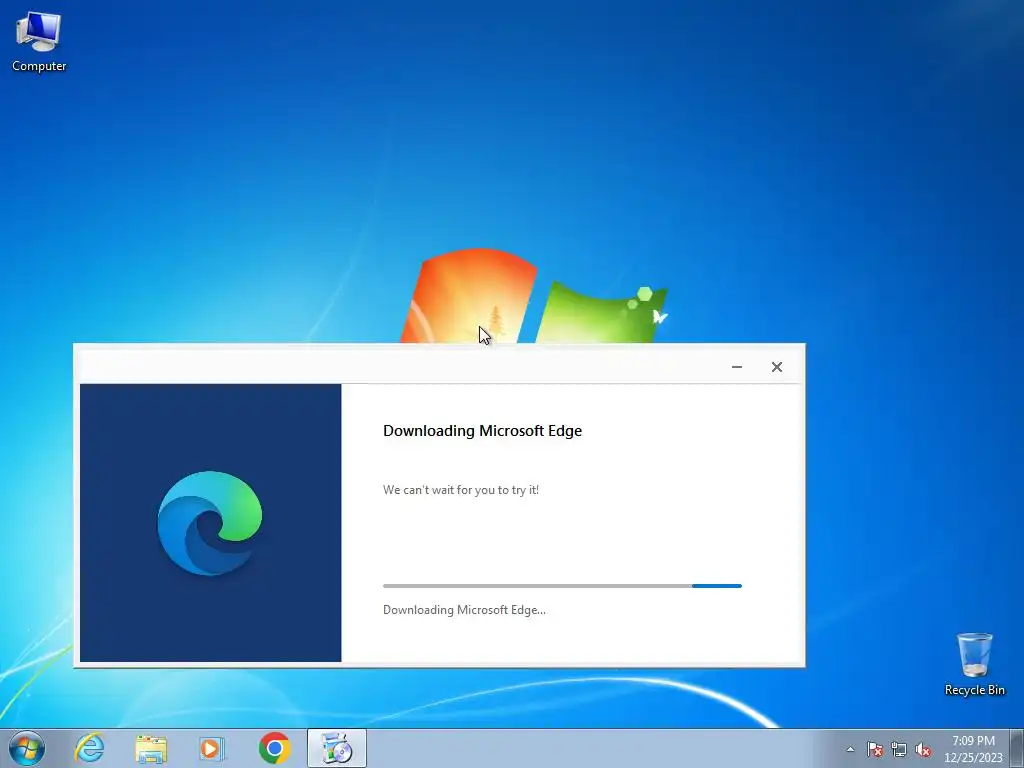Open the Windows Start menu orb
Screen dimensions: 1024x768
click(x=27, y=748)
